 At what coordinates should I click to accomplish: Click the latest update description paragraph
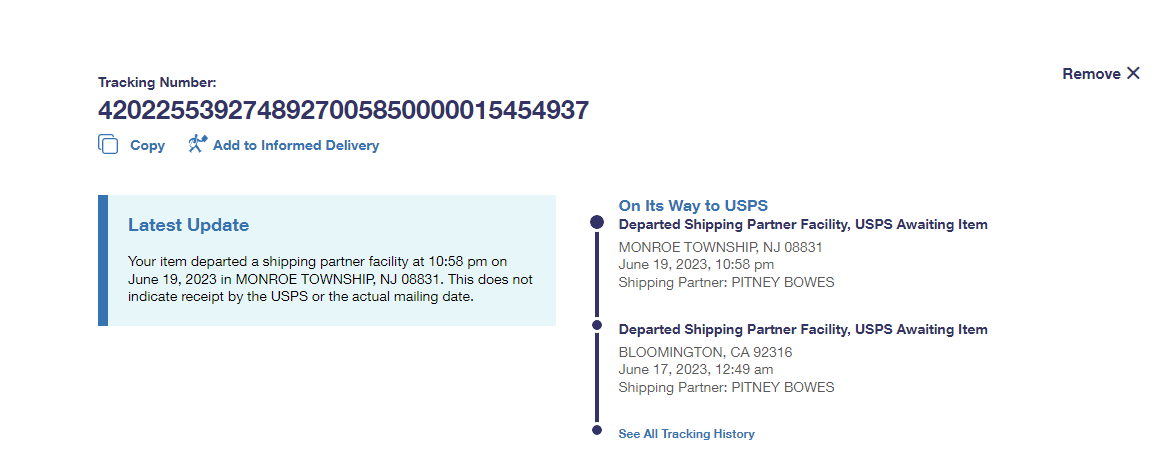click(x=330, y=279)
